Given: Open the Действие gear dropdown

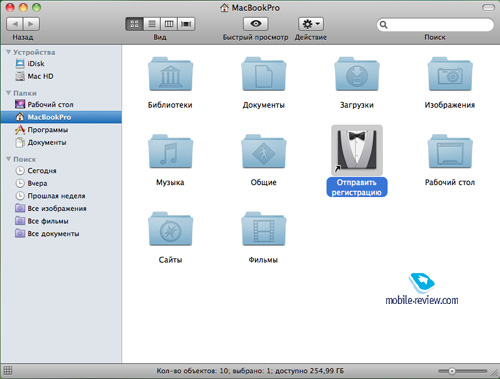Looking at the screenshot, I should (311, 24).
